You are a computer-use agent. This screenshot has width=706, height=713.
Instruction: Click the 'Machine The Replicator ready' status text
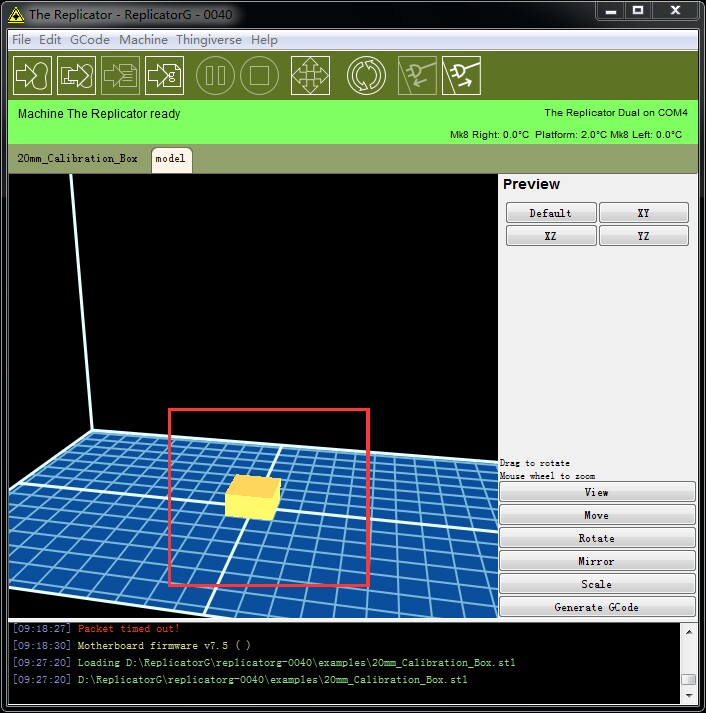click(99, 114)
